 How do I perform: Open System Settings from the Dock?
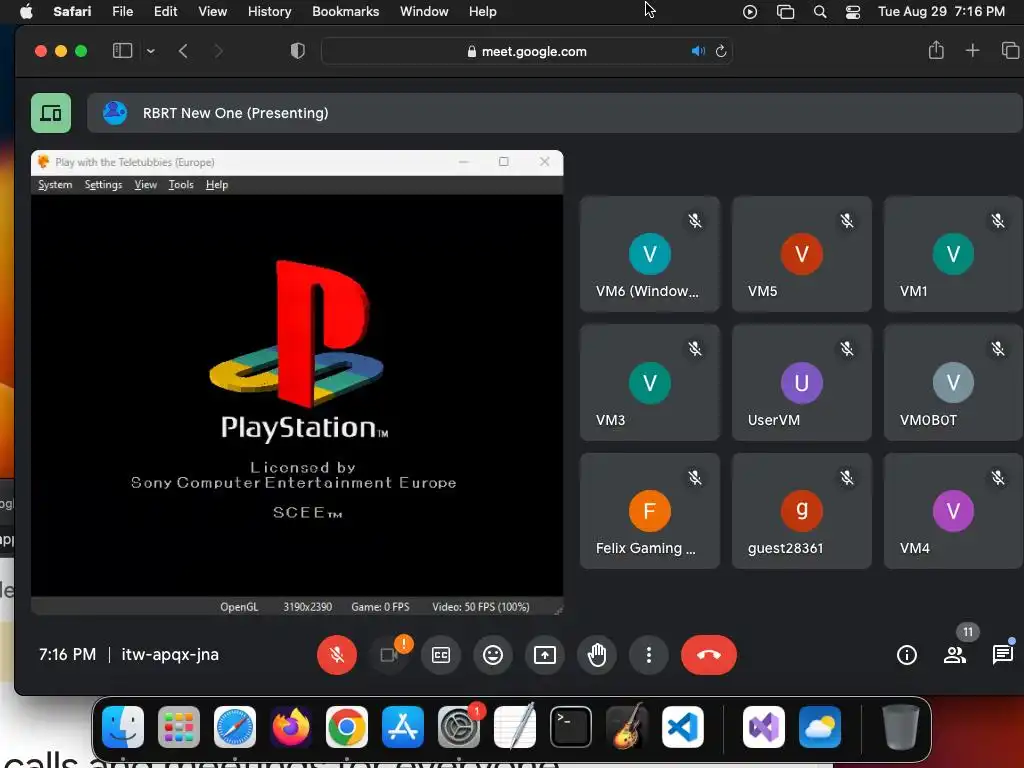click(458, 727)
